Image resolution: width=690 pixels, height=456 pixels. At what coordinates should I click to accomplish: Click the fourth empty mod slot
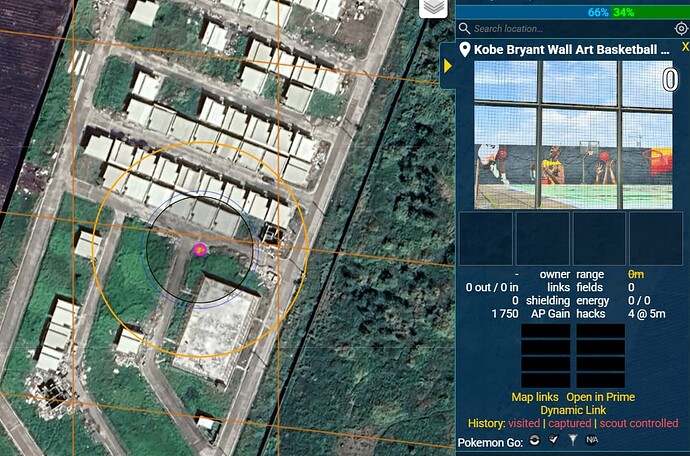pos(656,239)
